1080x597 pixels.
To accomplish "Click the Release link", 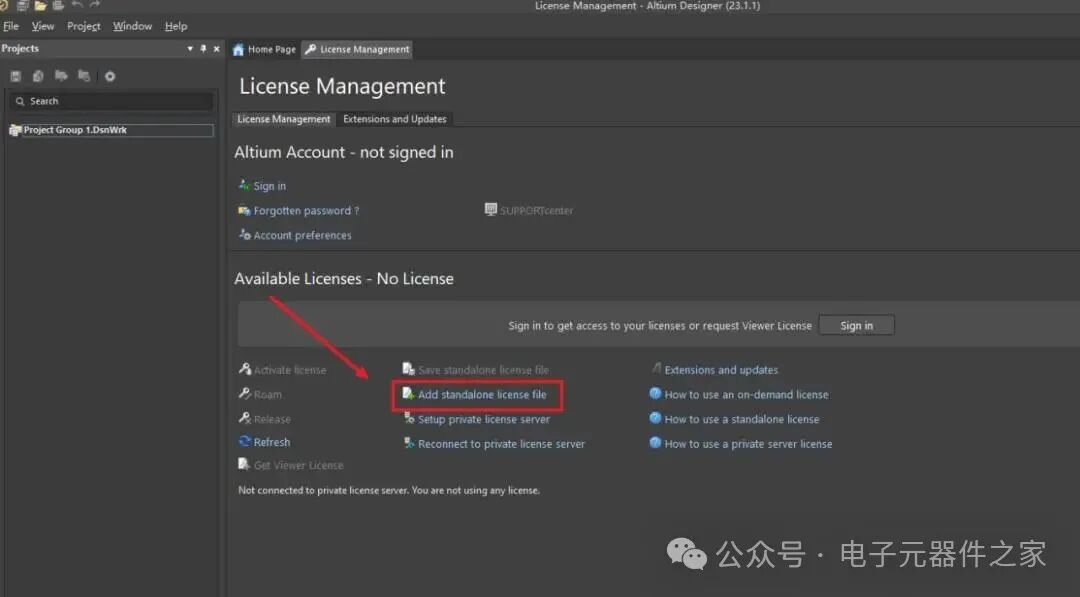I will (x=272, y=419).
